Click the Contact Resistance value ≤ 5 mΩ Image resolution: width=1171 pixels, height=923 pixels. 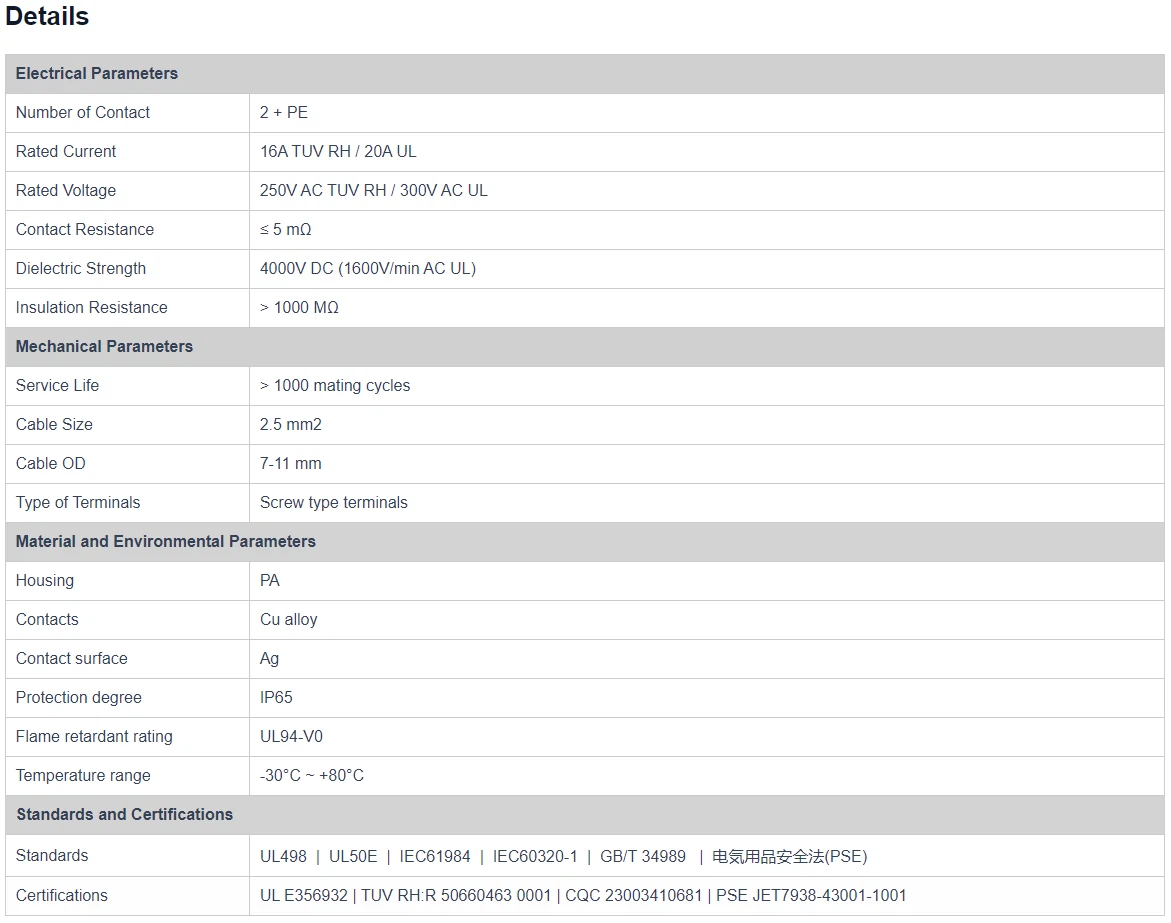pos(286,229)
